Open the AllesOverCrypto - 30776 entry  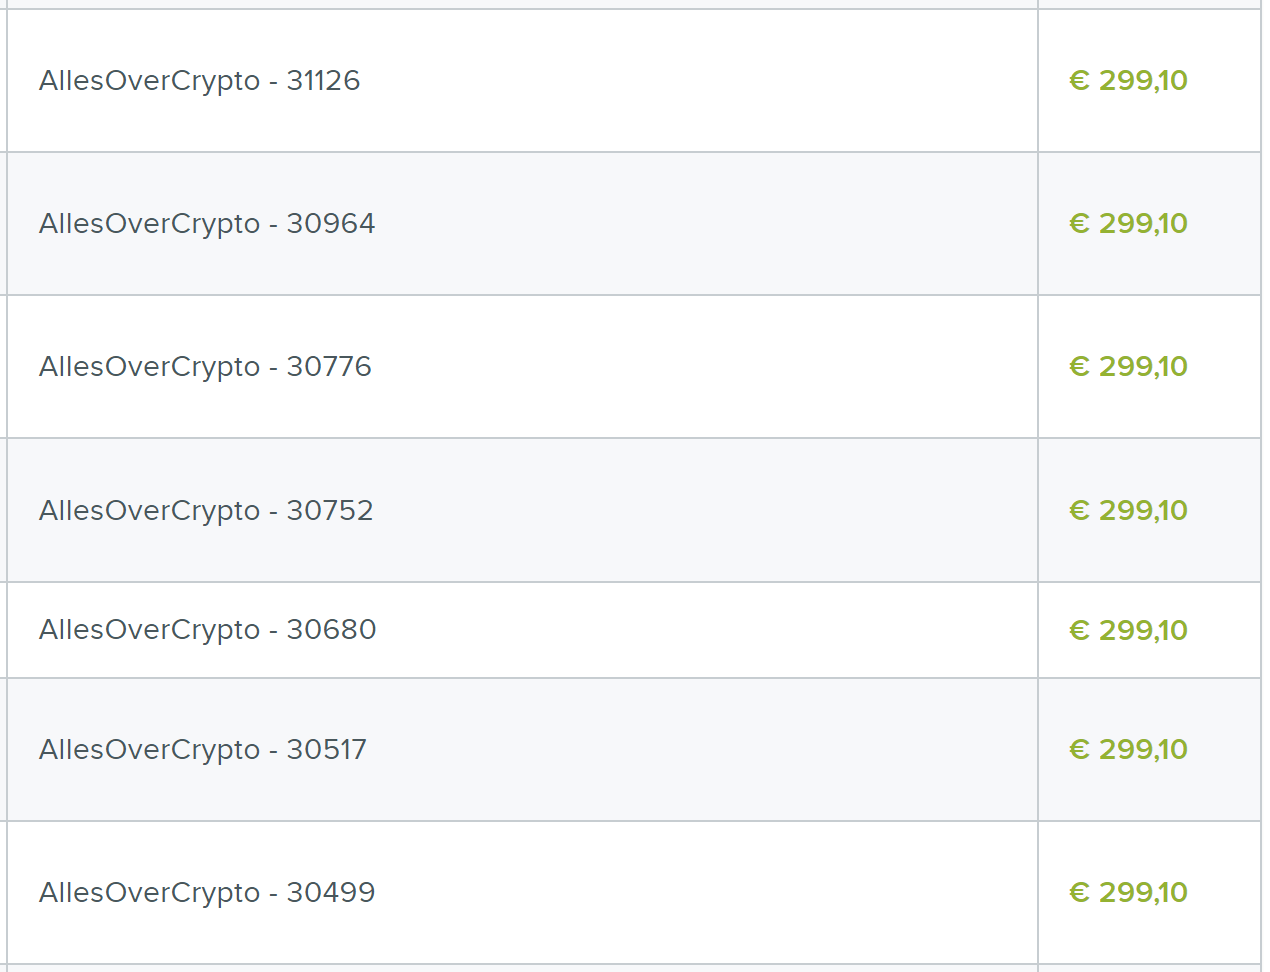pyautogui.click(x=205, y=366)
